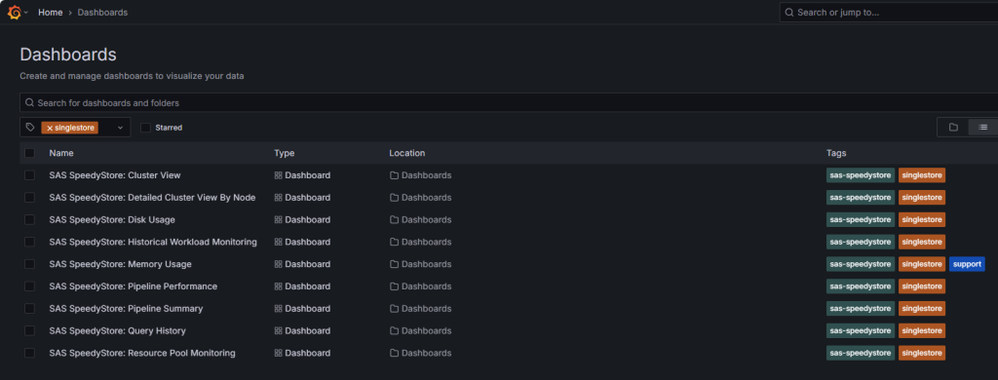Switch to folder view icon
998x380 pixels.
click(x=953, y=127)
